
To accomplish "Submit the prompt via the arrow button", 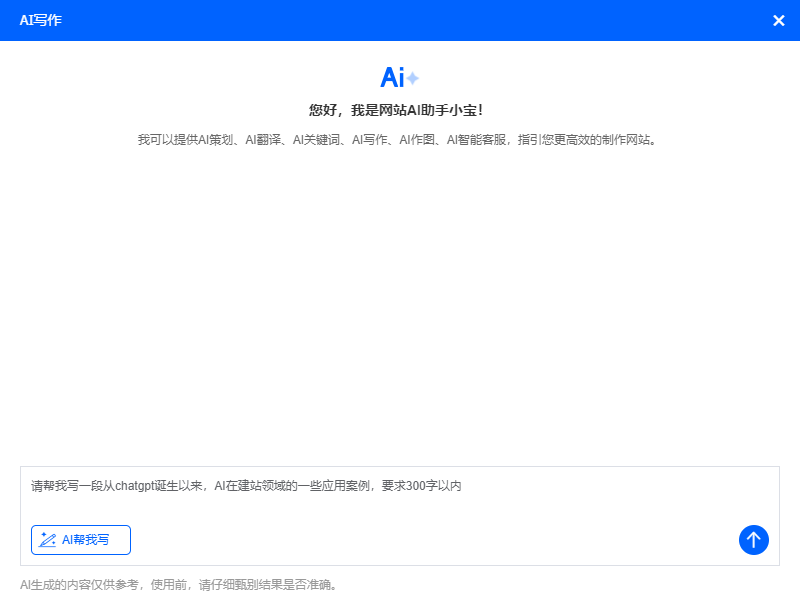I will tap(754, 540).
